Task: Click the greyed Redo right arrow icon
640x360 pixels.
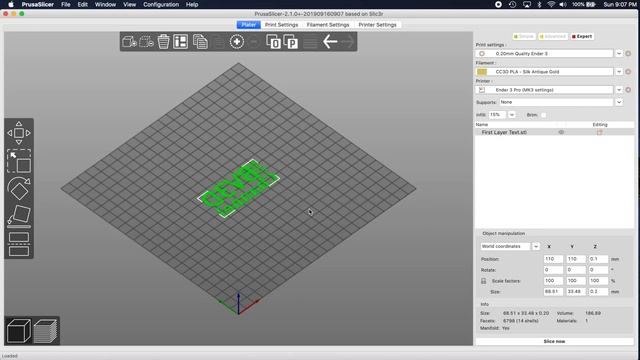Action: (347, 42)
